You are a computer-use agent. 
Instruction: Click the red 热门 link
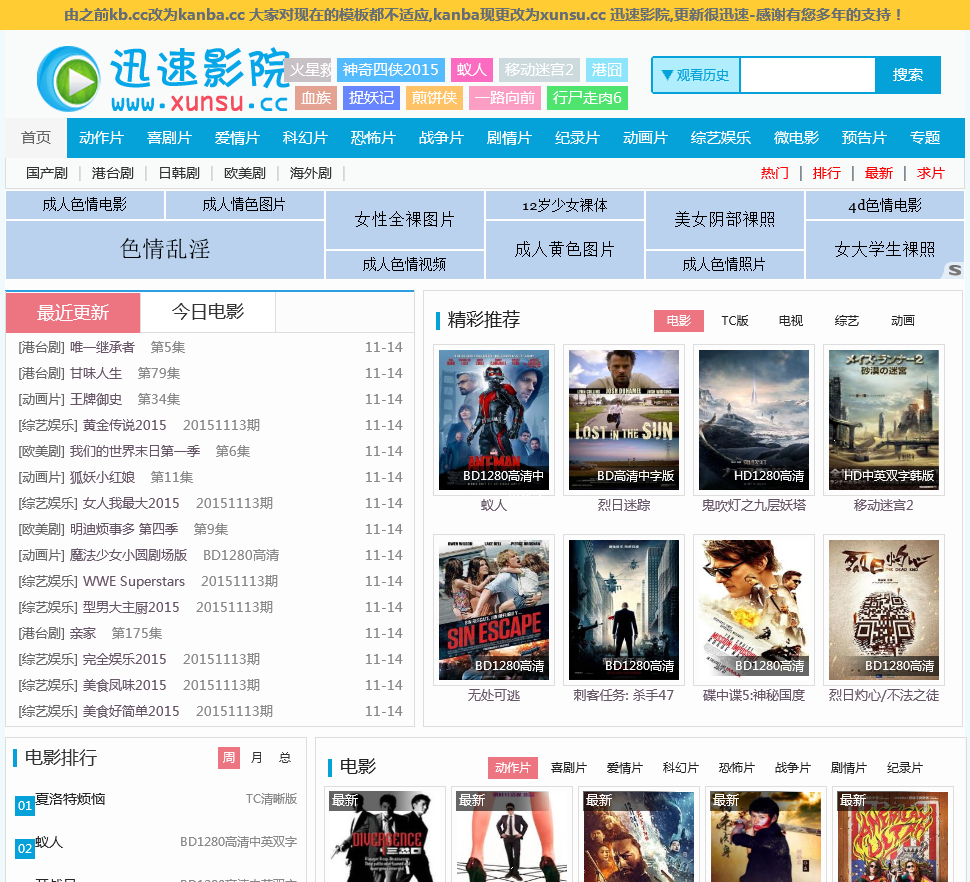(x=775, y=173)
